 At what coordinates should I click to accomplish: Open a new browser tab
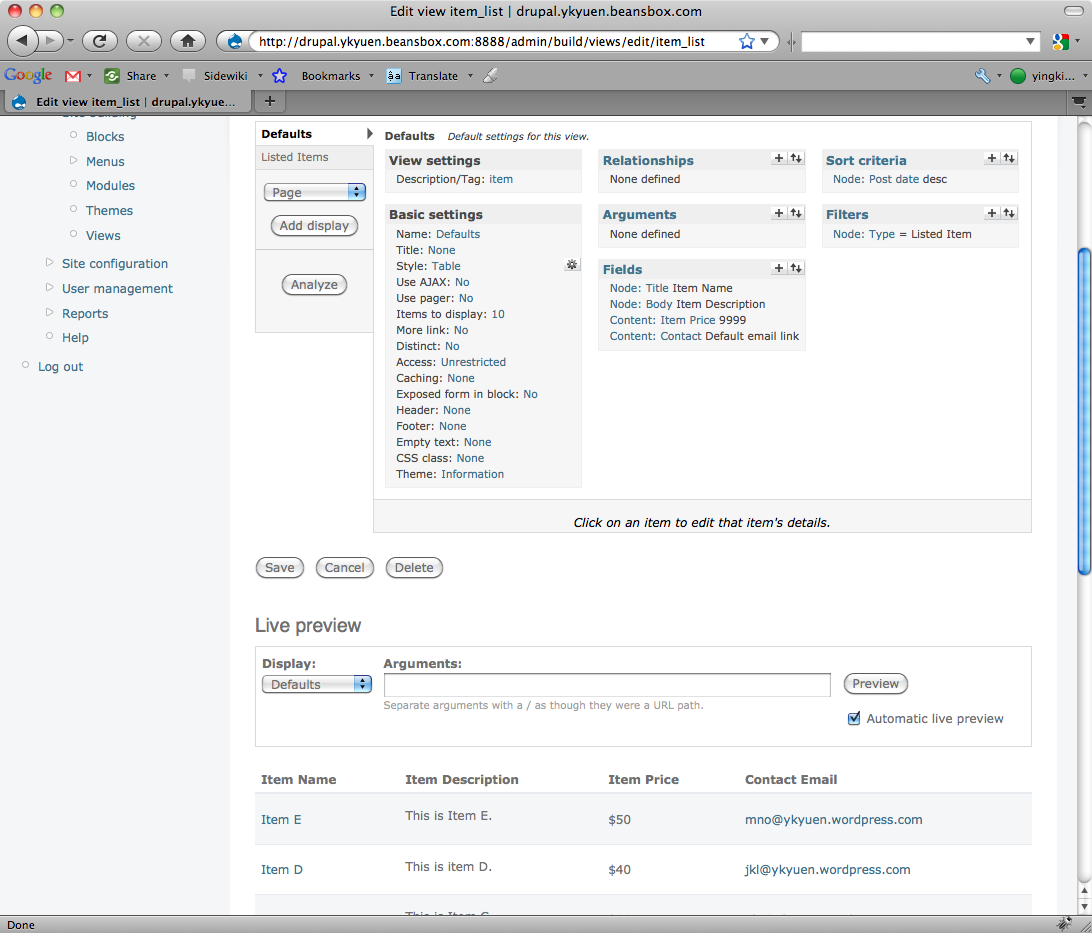pyautogui.click(x=268, y=101)
